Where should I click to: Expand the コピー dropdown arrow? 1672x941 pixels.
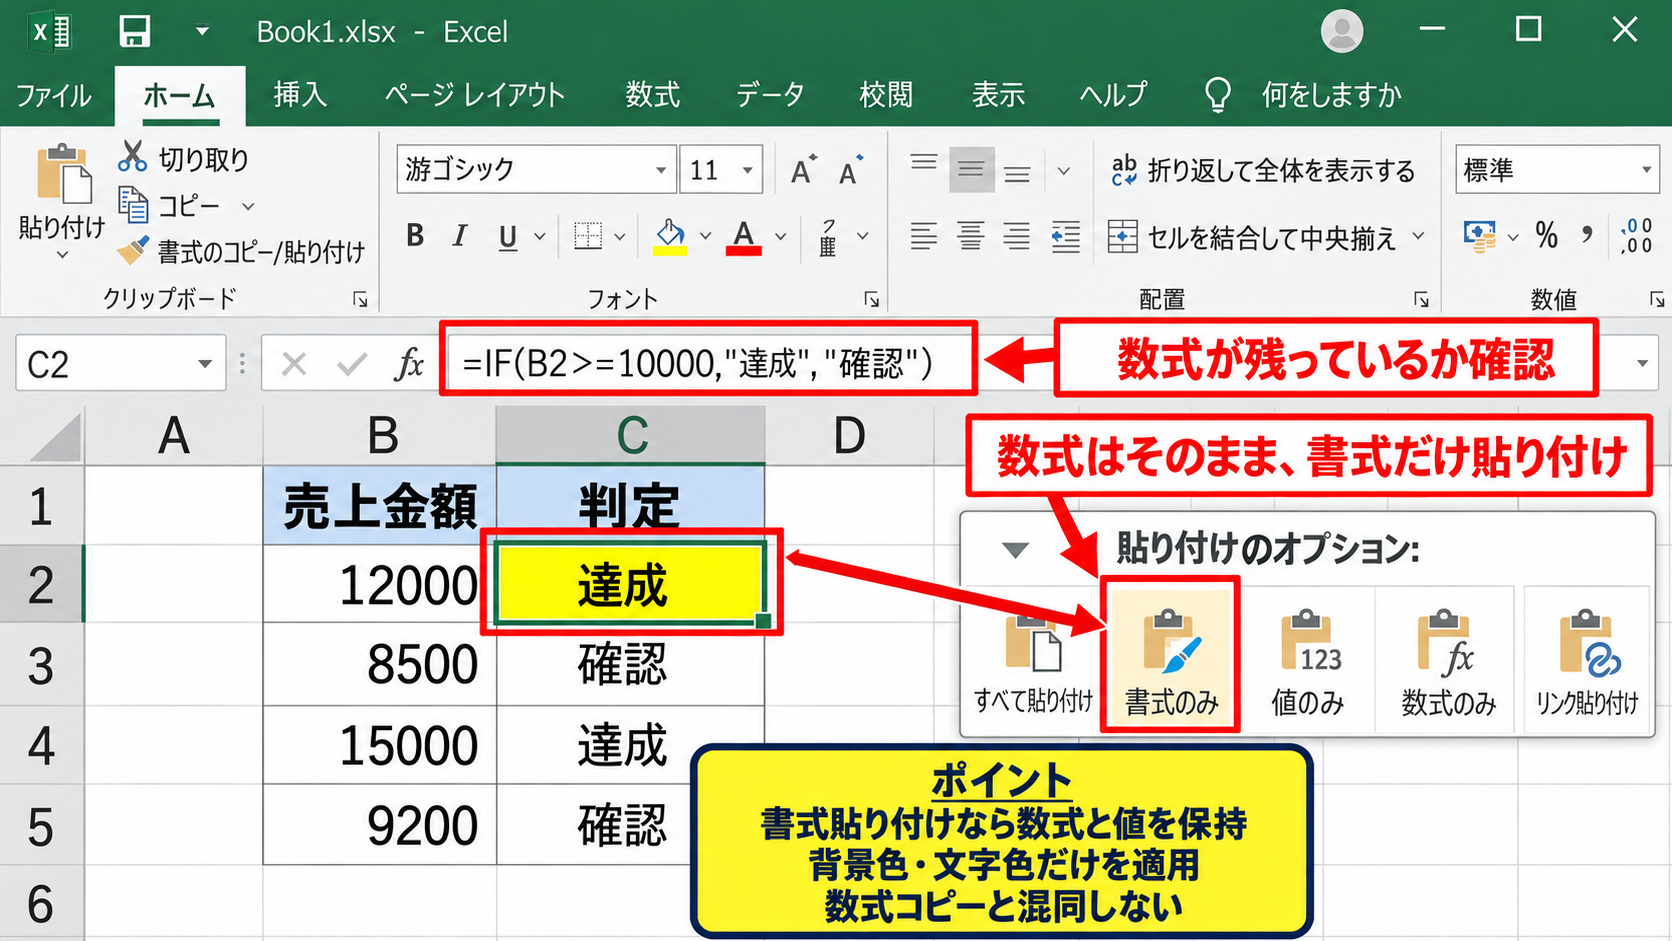tap(248, 207)
